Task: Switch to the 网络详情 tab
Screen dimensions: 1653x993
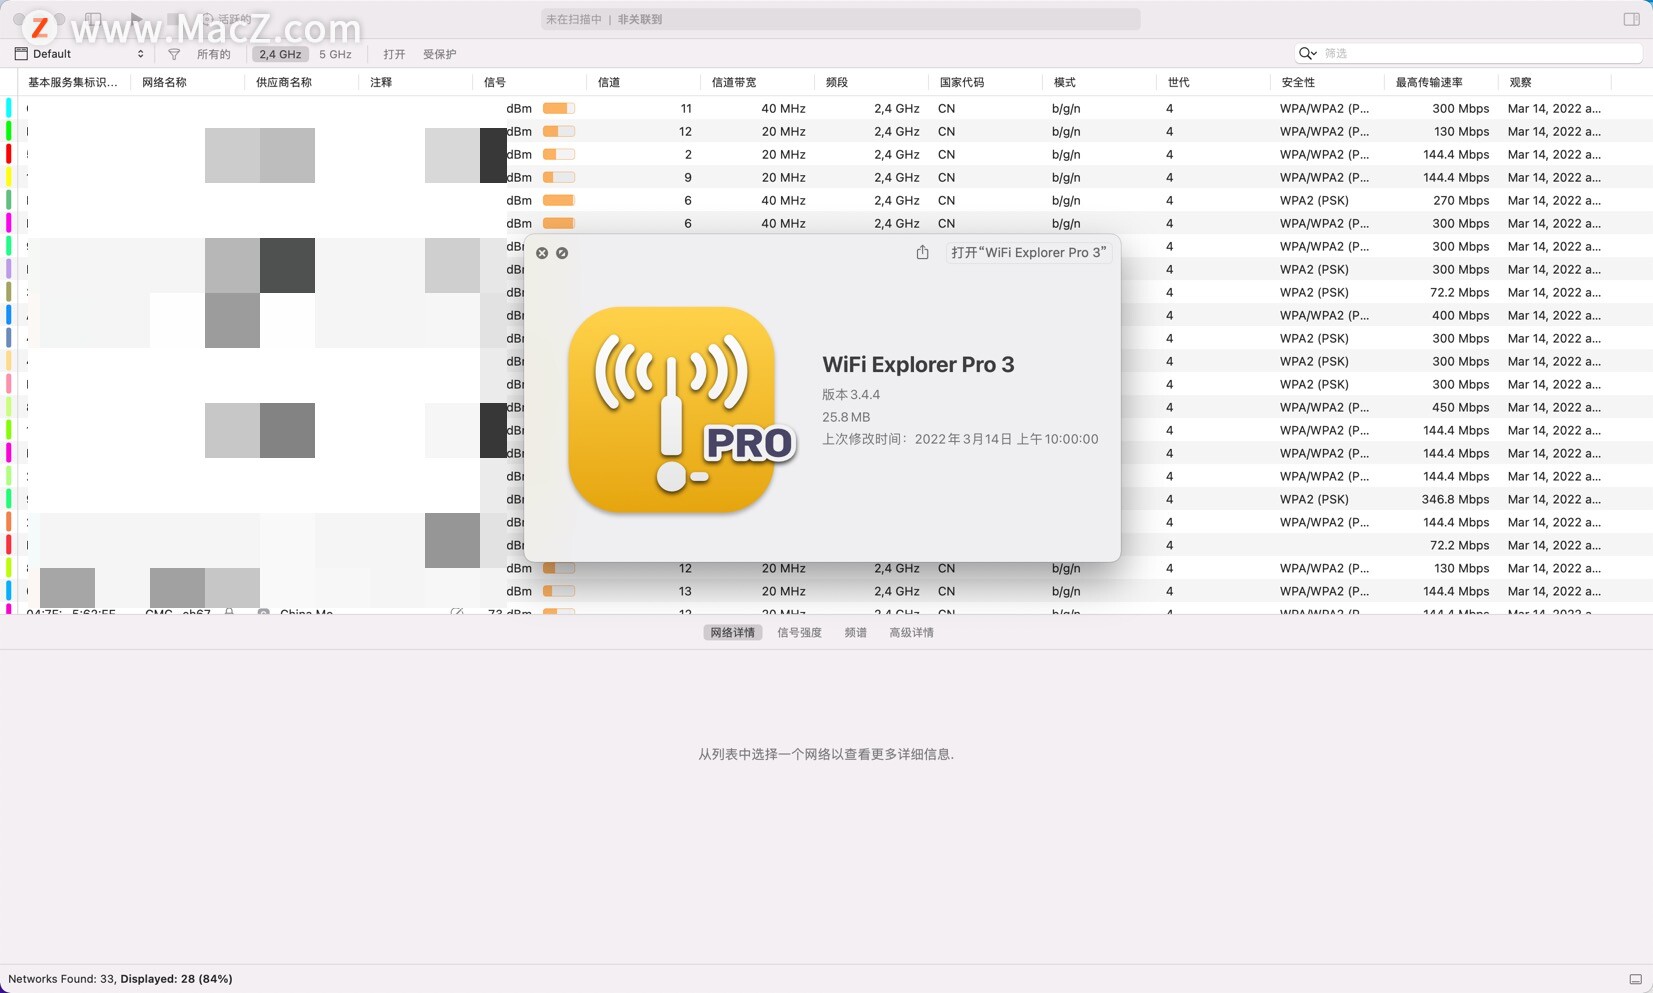Action: pyautogui.click(x=732, y=632)
